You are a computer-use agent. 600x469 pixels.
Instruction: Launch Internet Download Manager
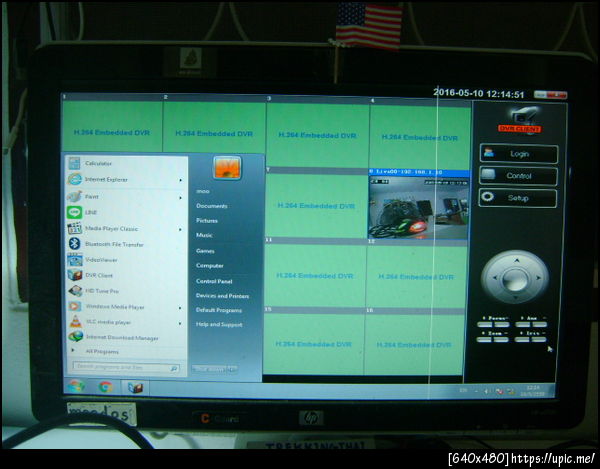click(x=126, y=337)
